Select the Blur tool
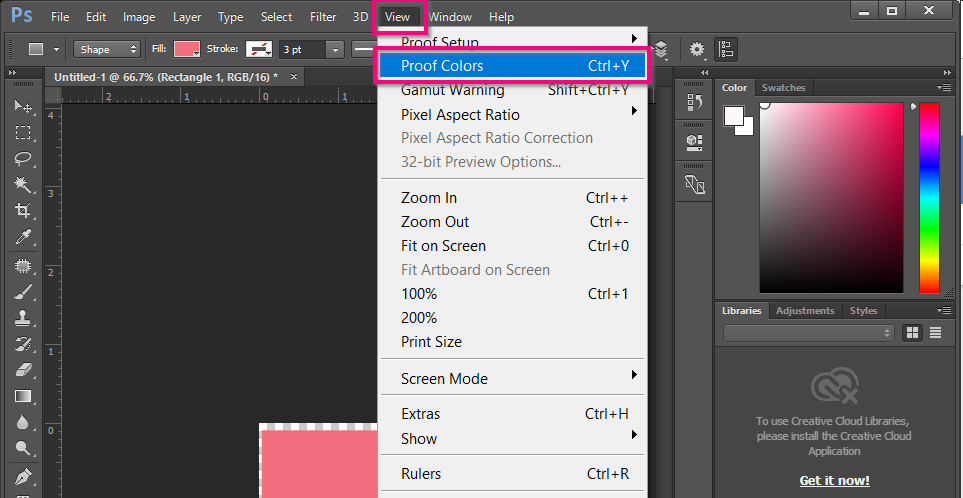Viewport: 963px width, 498px height. pyautogui.click(x=23, y=422)
